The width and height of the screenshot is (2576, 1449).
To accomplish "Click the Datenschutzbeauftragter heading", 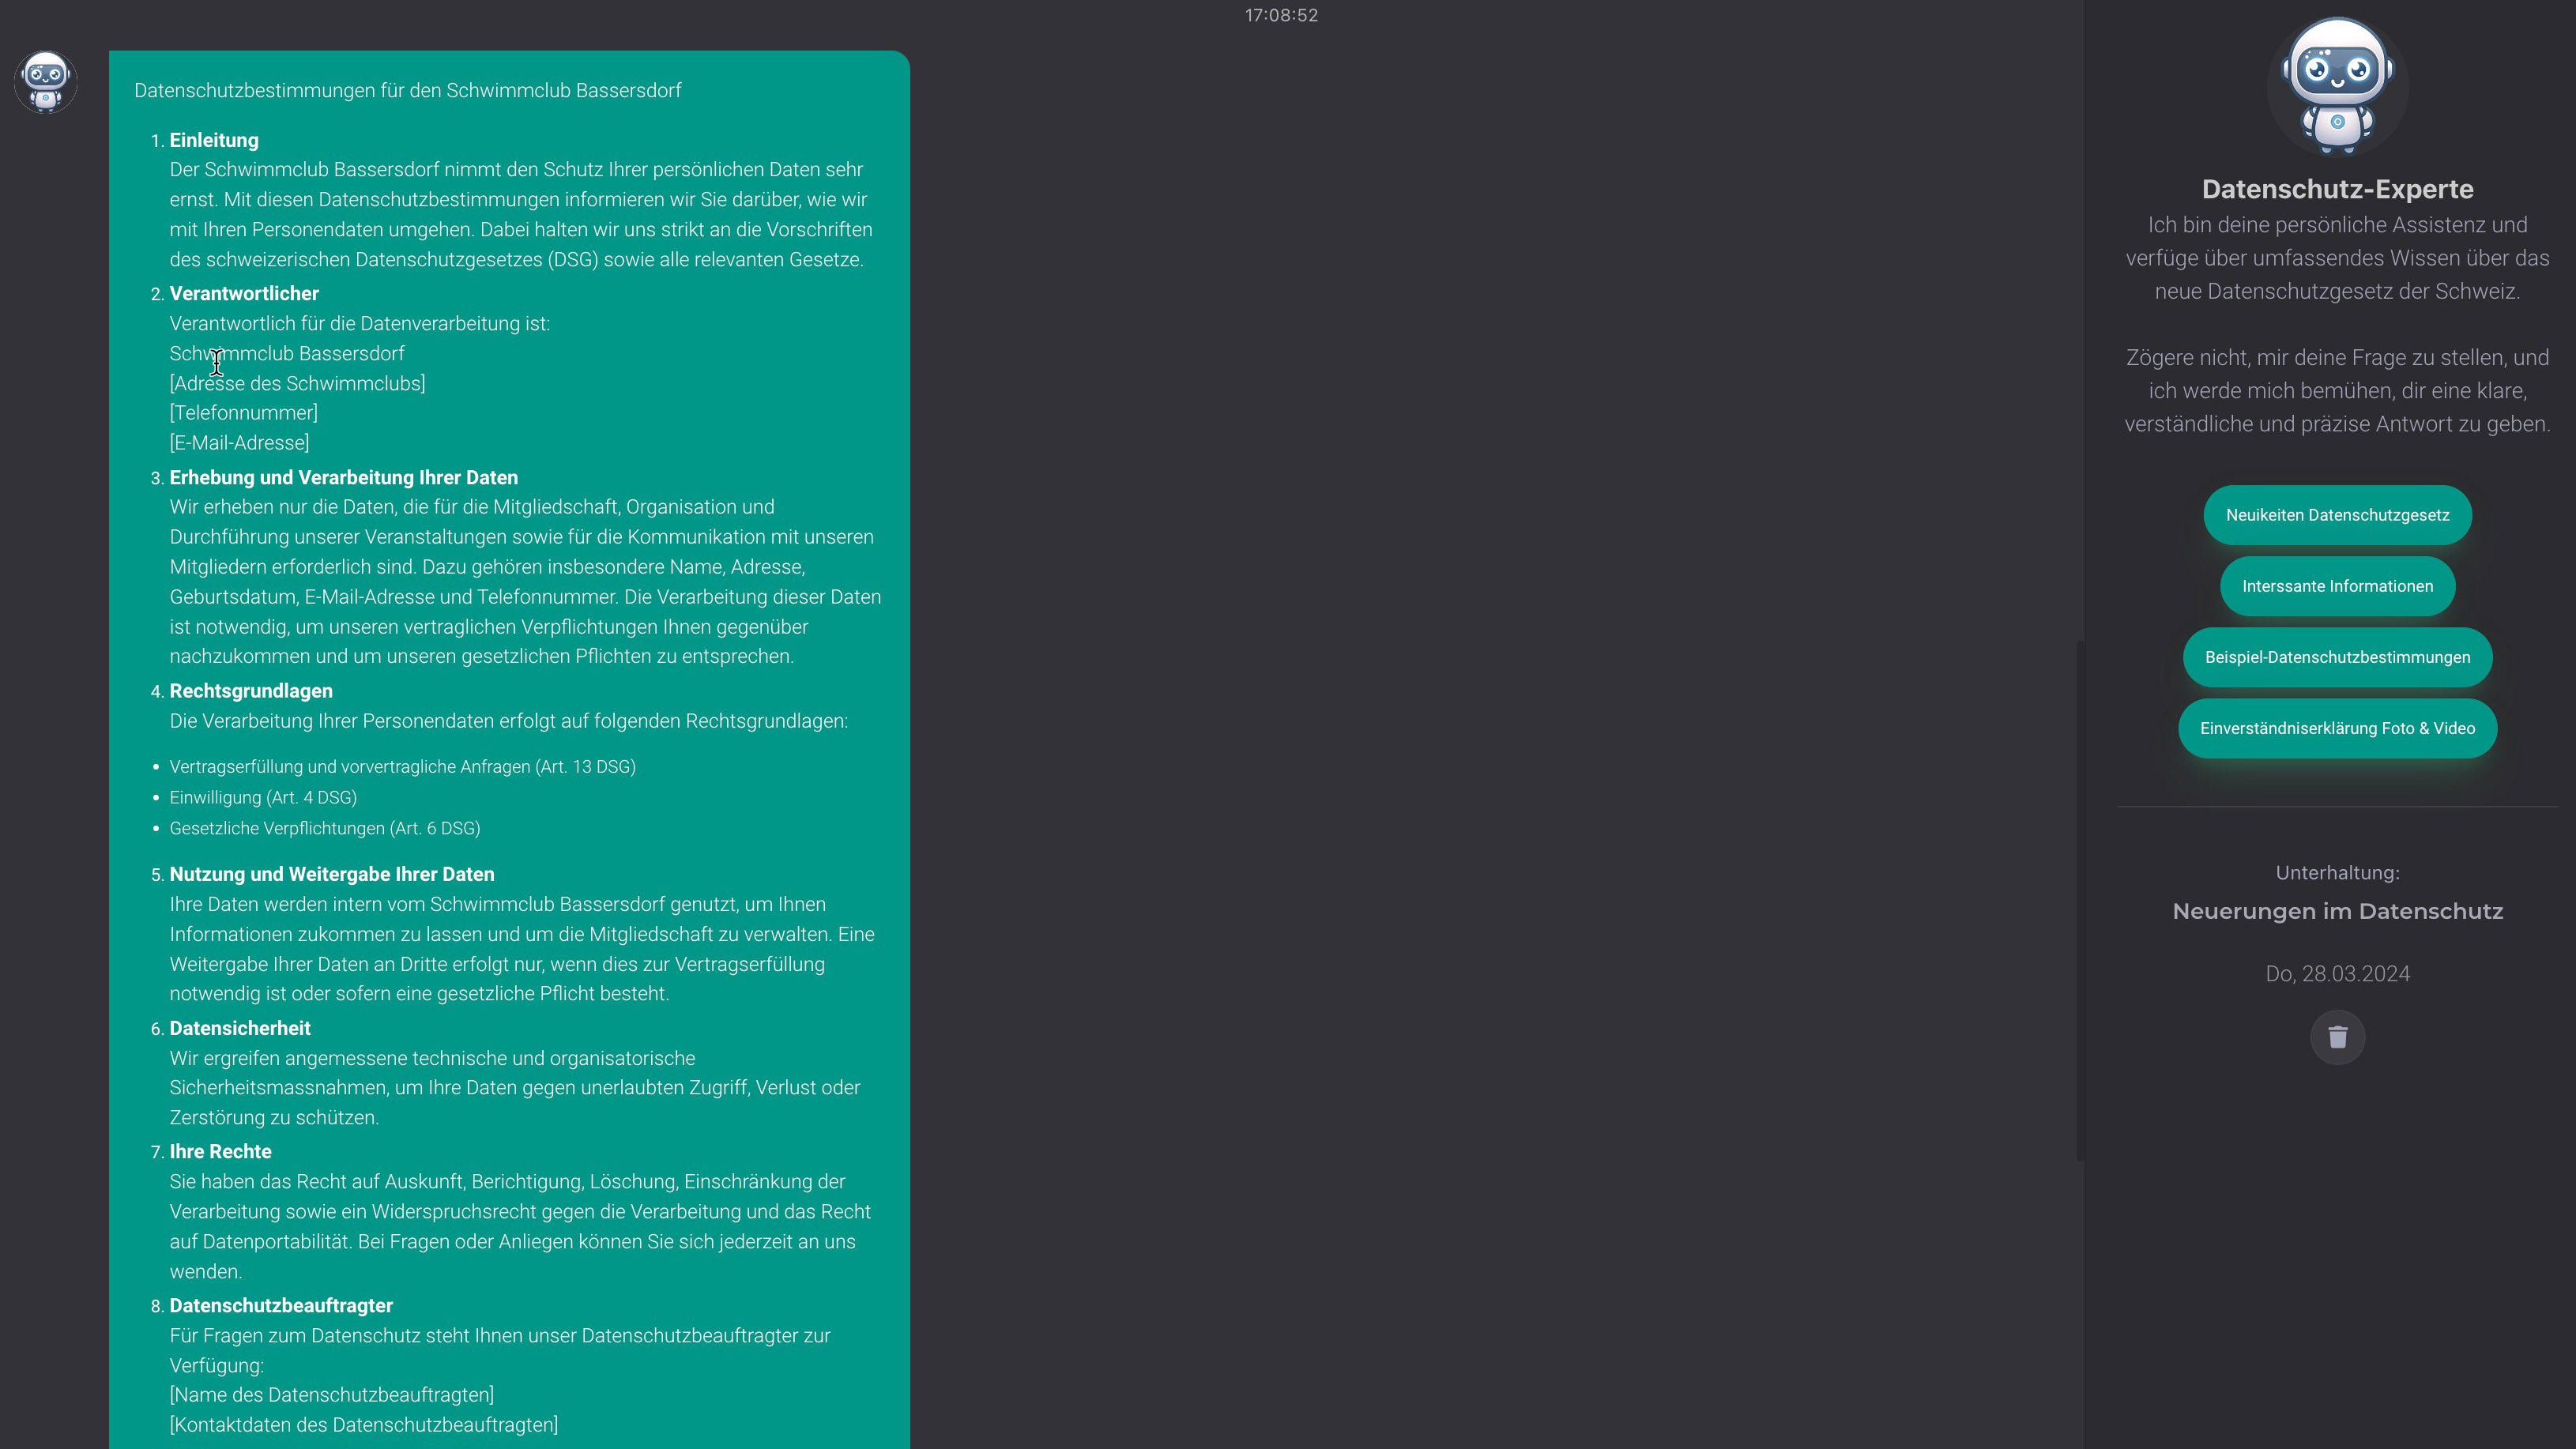I will (x=281, y=1306).
